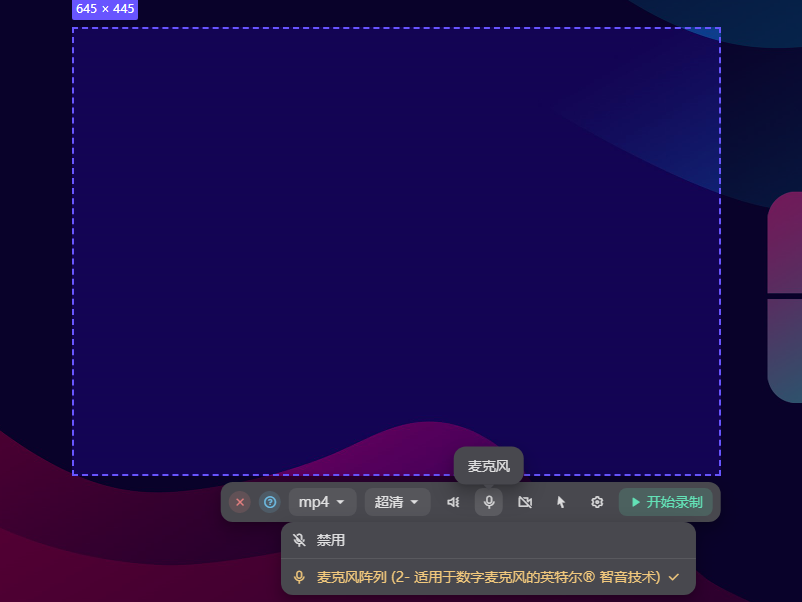The height and width of the screenshot is (602, 802).
Task: Start recording with 开始录制 button
Action: coord(666,502)
